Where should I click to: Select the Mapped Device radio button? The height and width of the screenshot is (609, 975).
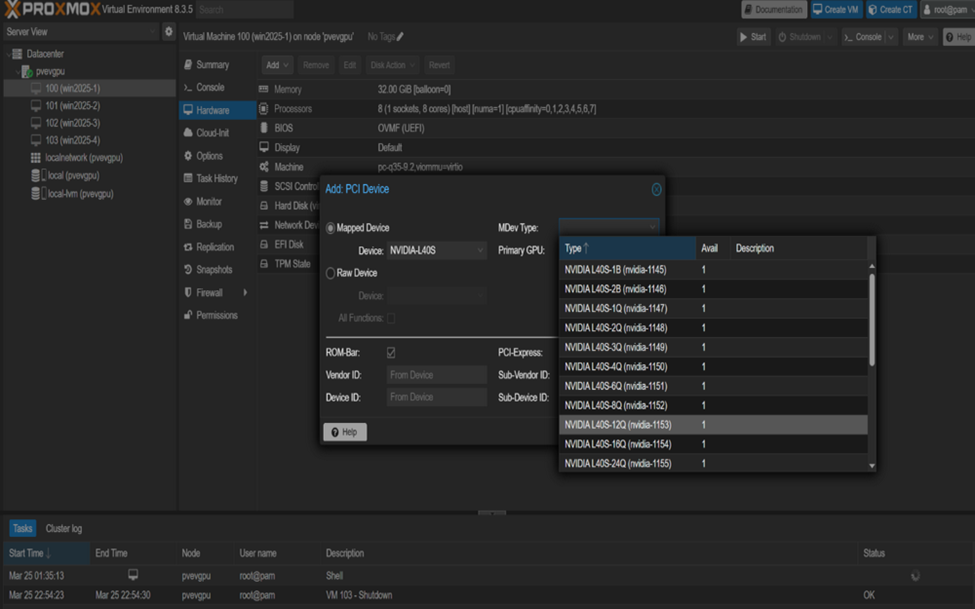pyautogui.click(x=331, y=228)
